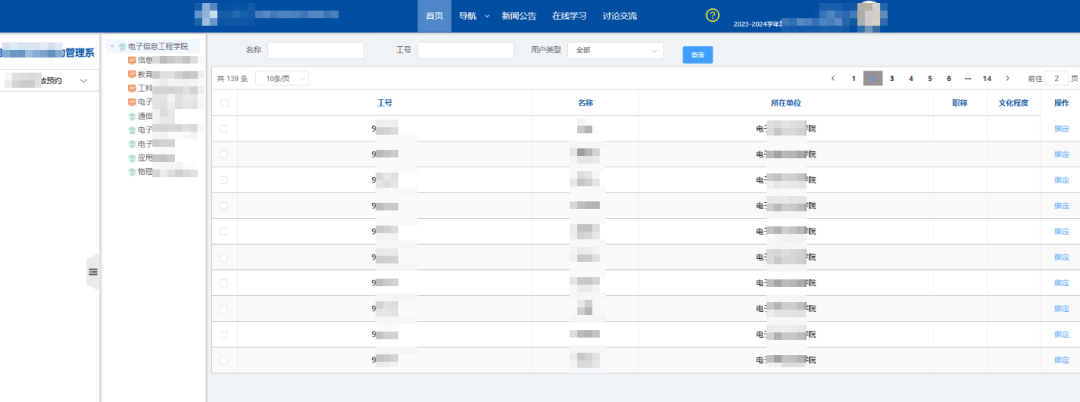Open the 用户类型 dropdown showing 全部
The height and width of the screenshot is (402, 1080).
[615, 50]
